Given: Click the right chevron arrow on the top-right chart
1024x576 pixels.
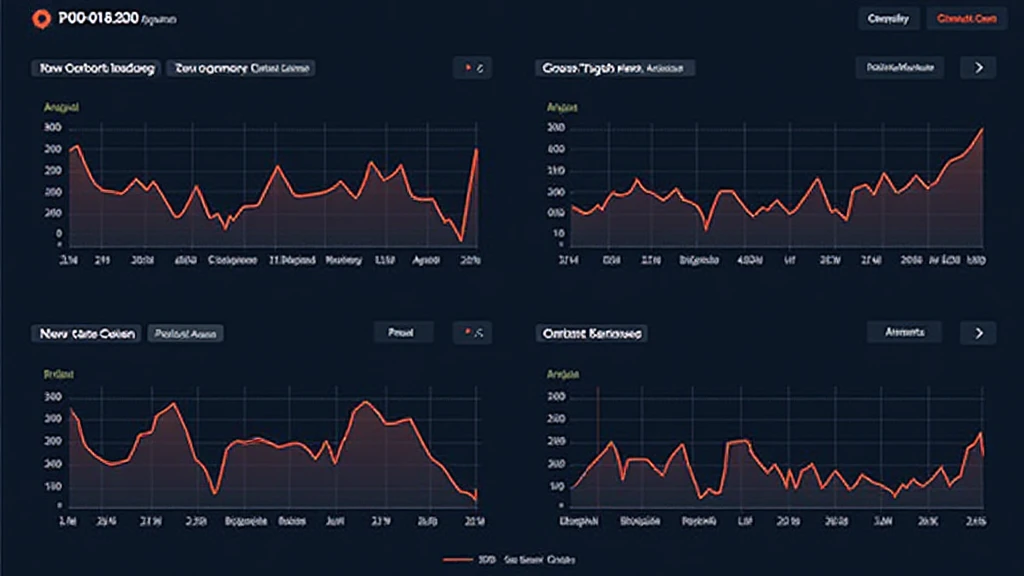Looking at the screenshot, I should pyautogui.click(x=978, y=68).
